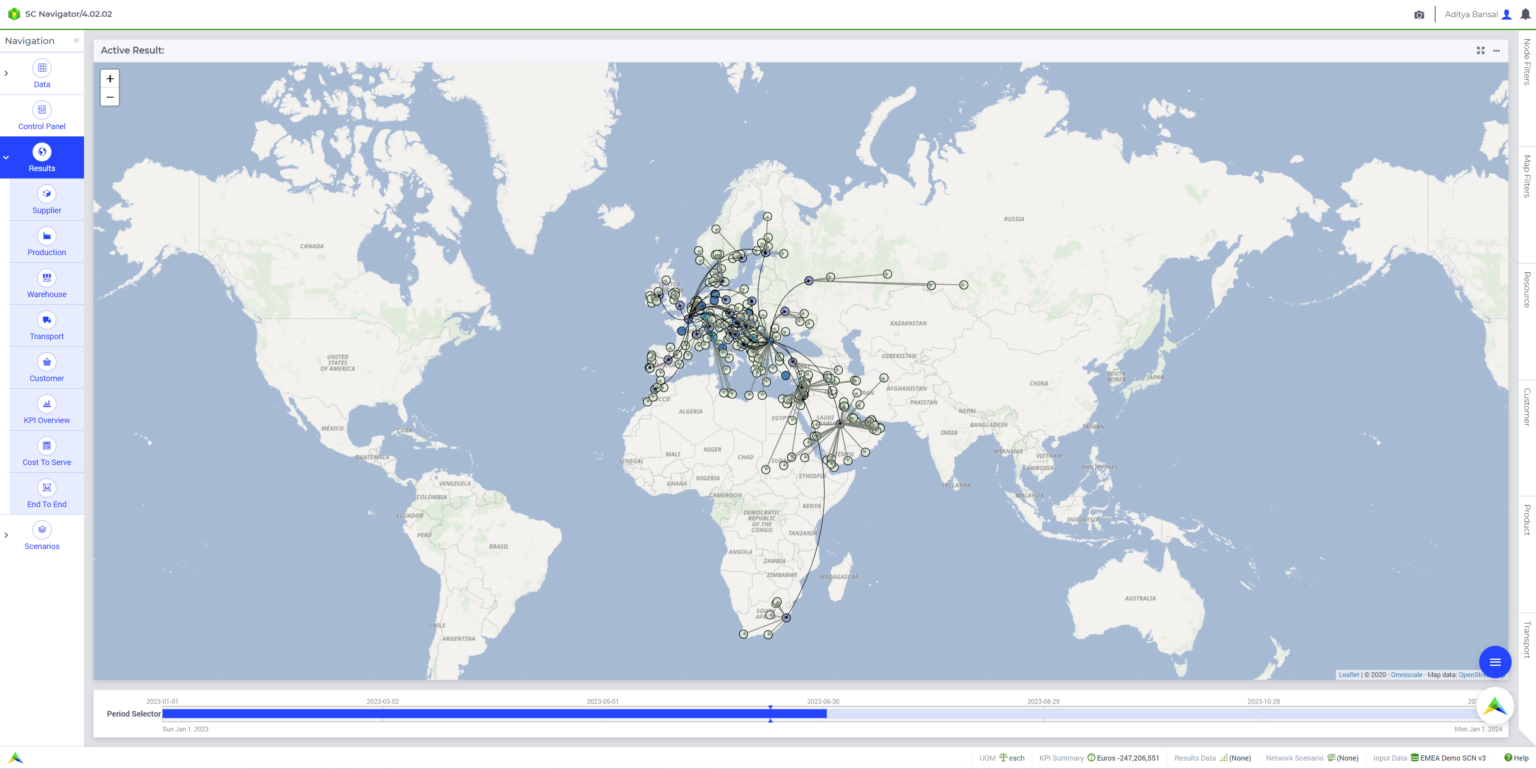Open KPI Overview chart icon
This screenshot has height=769, width=1536.
click(46, 404)
